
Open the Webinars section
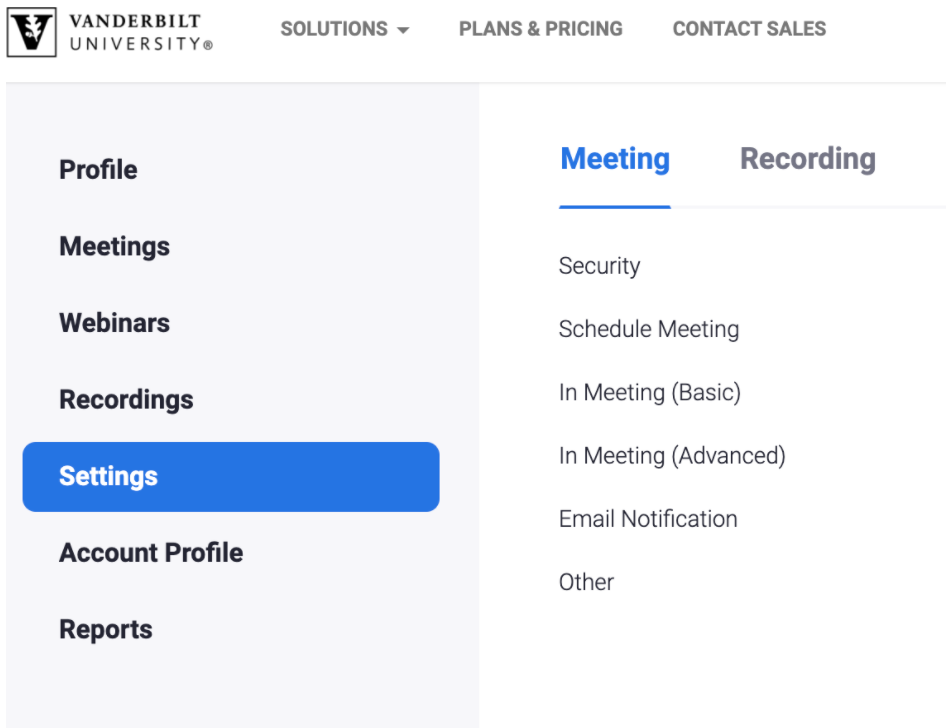click(x=114, y=323)
